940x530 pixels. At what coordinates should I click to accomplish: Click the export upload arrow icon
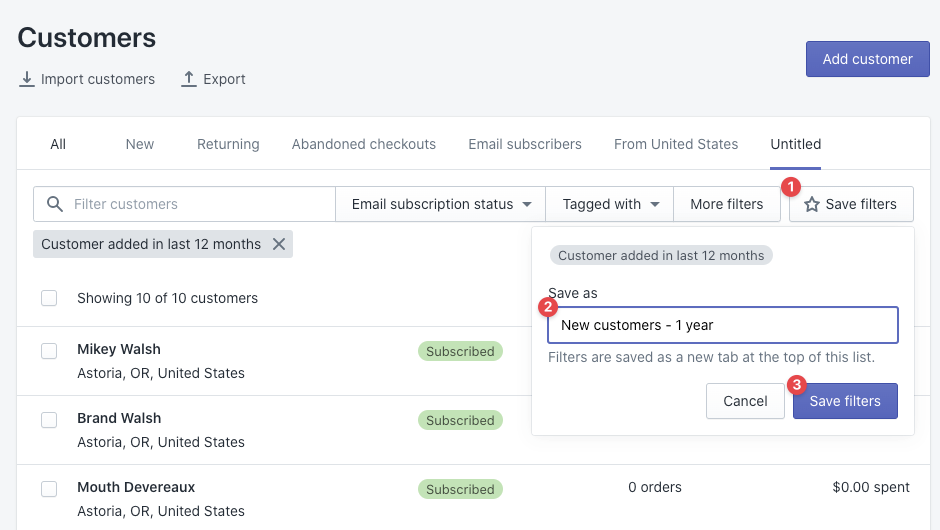pos(189,79)
